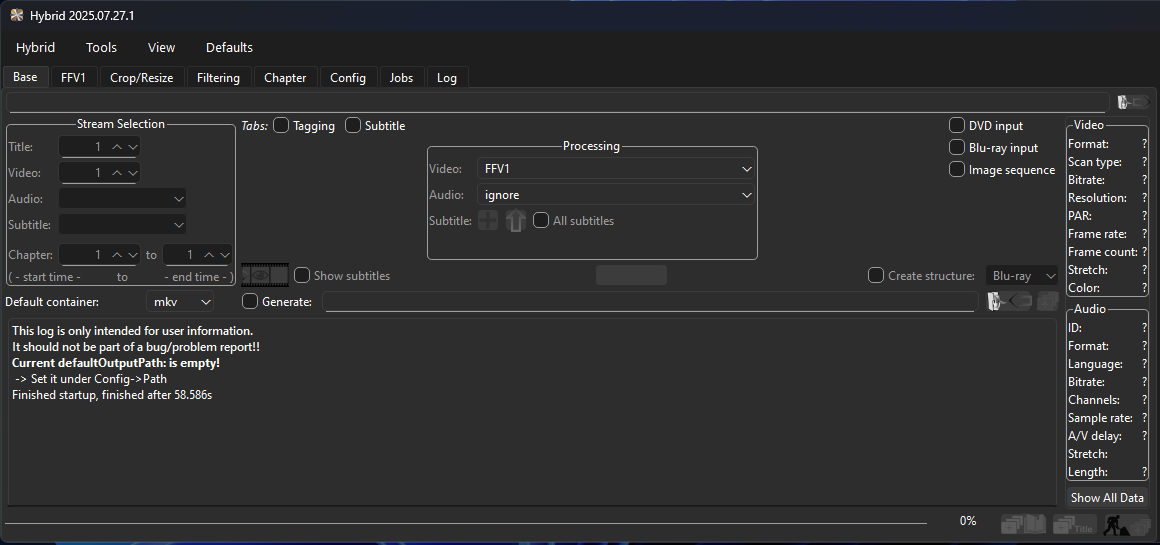The image size is (1160, 545).
Task: Click the Generate output path input field
Action: coord(650,302)
